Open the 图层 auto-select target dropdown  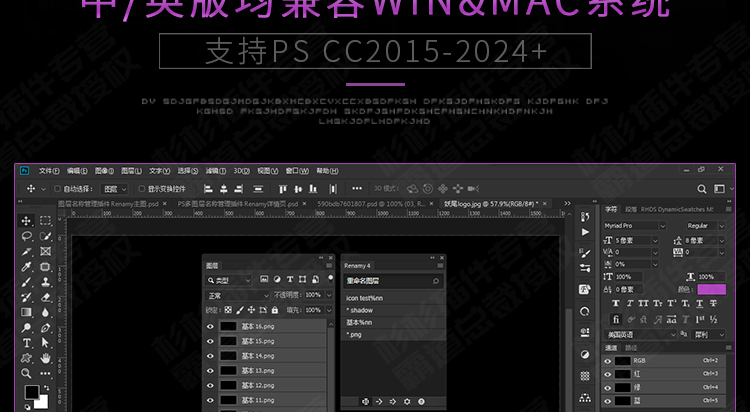(115, 189)
